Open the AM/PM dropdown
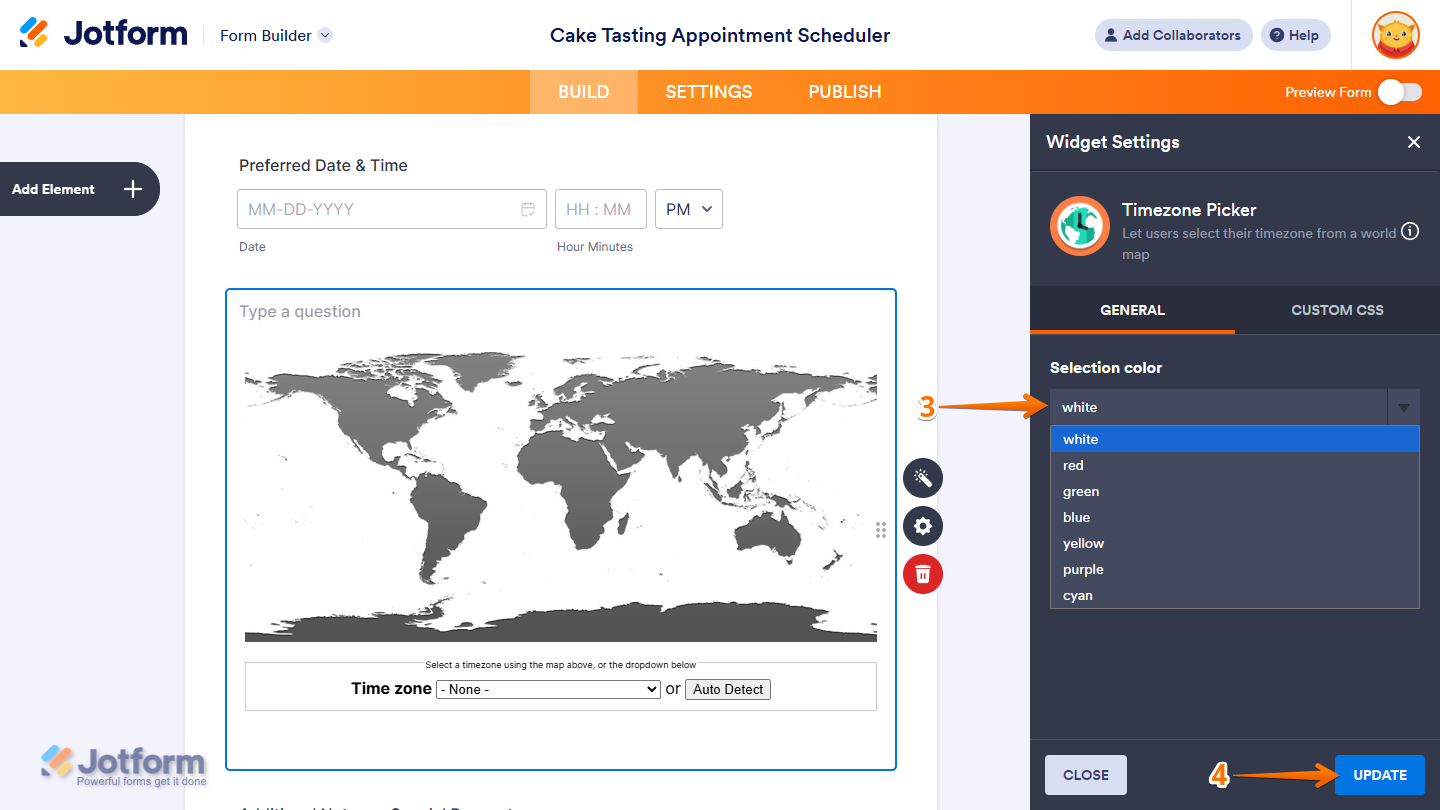The width and height of the screenshot is (1440, 810). tap(688, 208)
